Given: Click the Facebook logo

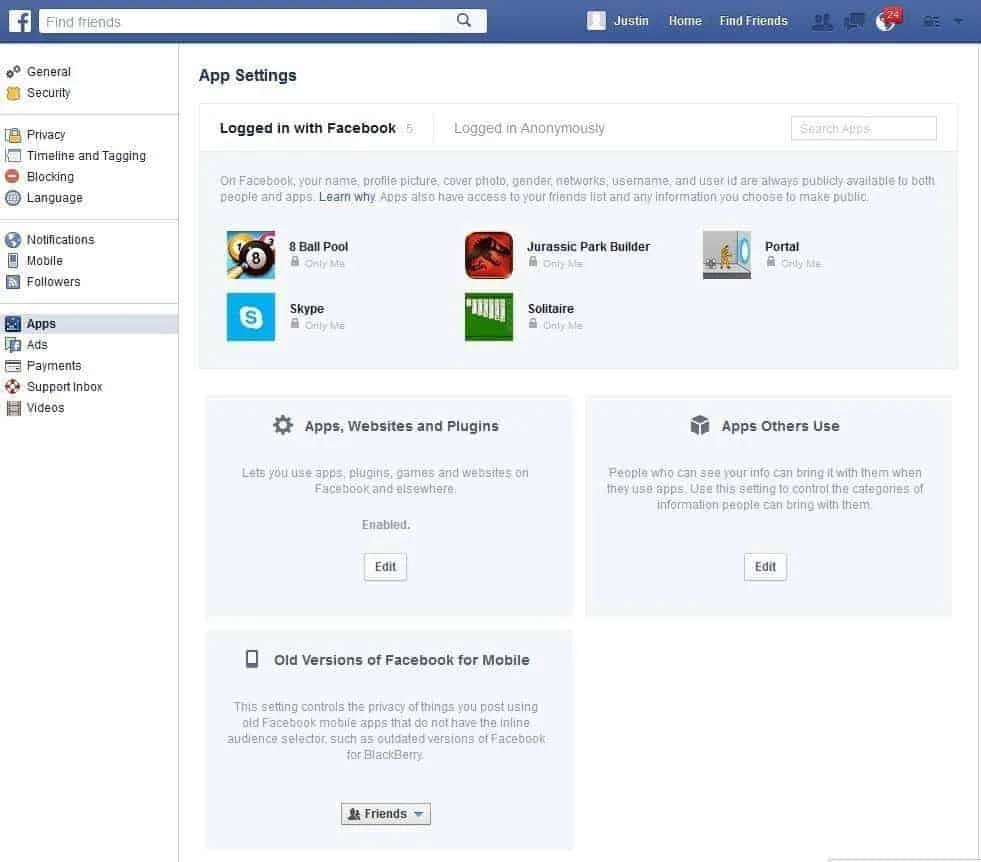Looking at the screenshot, I should point(19,20).
